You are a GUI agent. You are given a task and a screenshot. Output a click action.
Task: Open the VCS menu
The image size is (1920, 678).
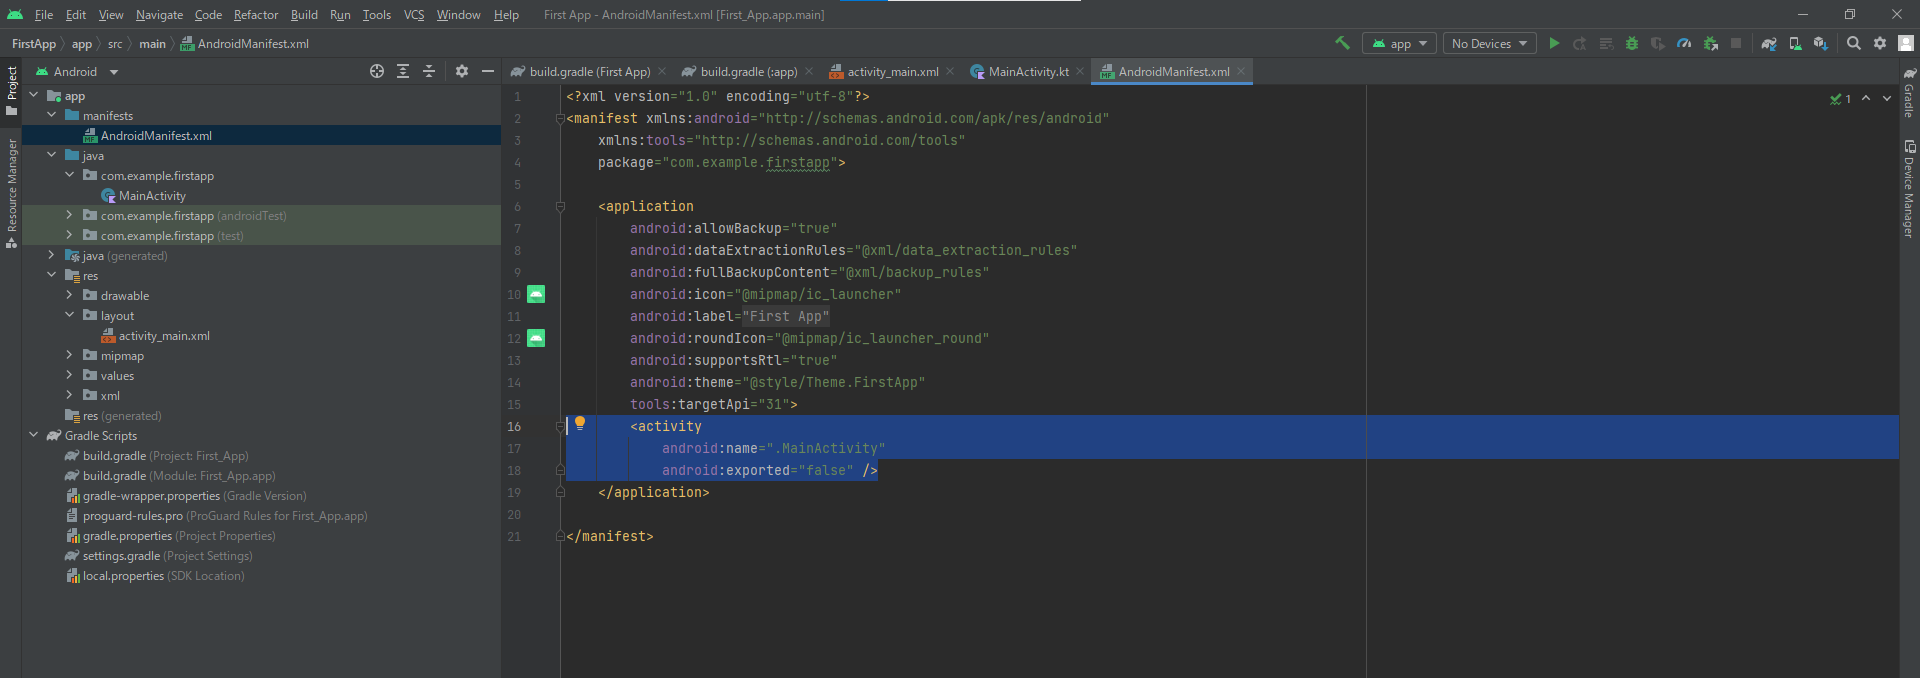tap(414, 14)
